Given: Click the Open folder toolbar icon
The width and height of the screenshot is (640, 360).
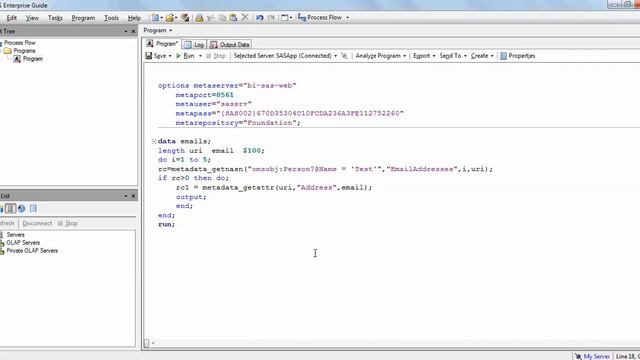Looking at the screenshot, I should 169,18.
